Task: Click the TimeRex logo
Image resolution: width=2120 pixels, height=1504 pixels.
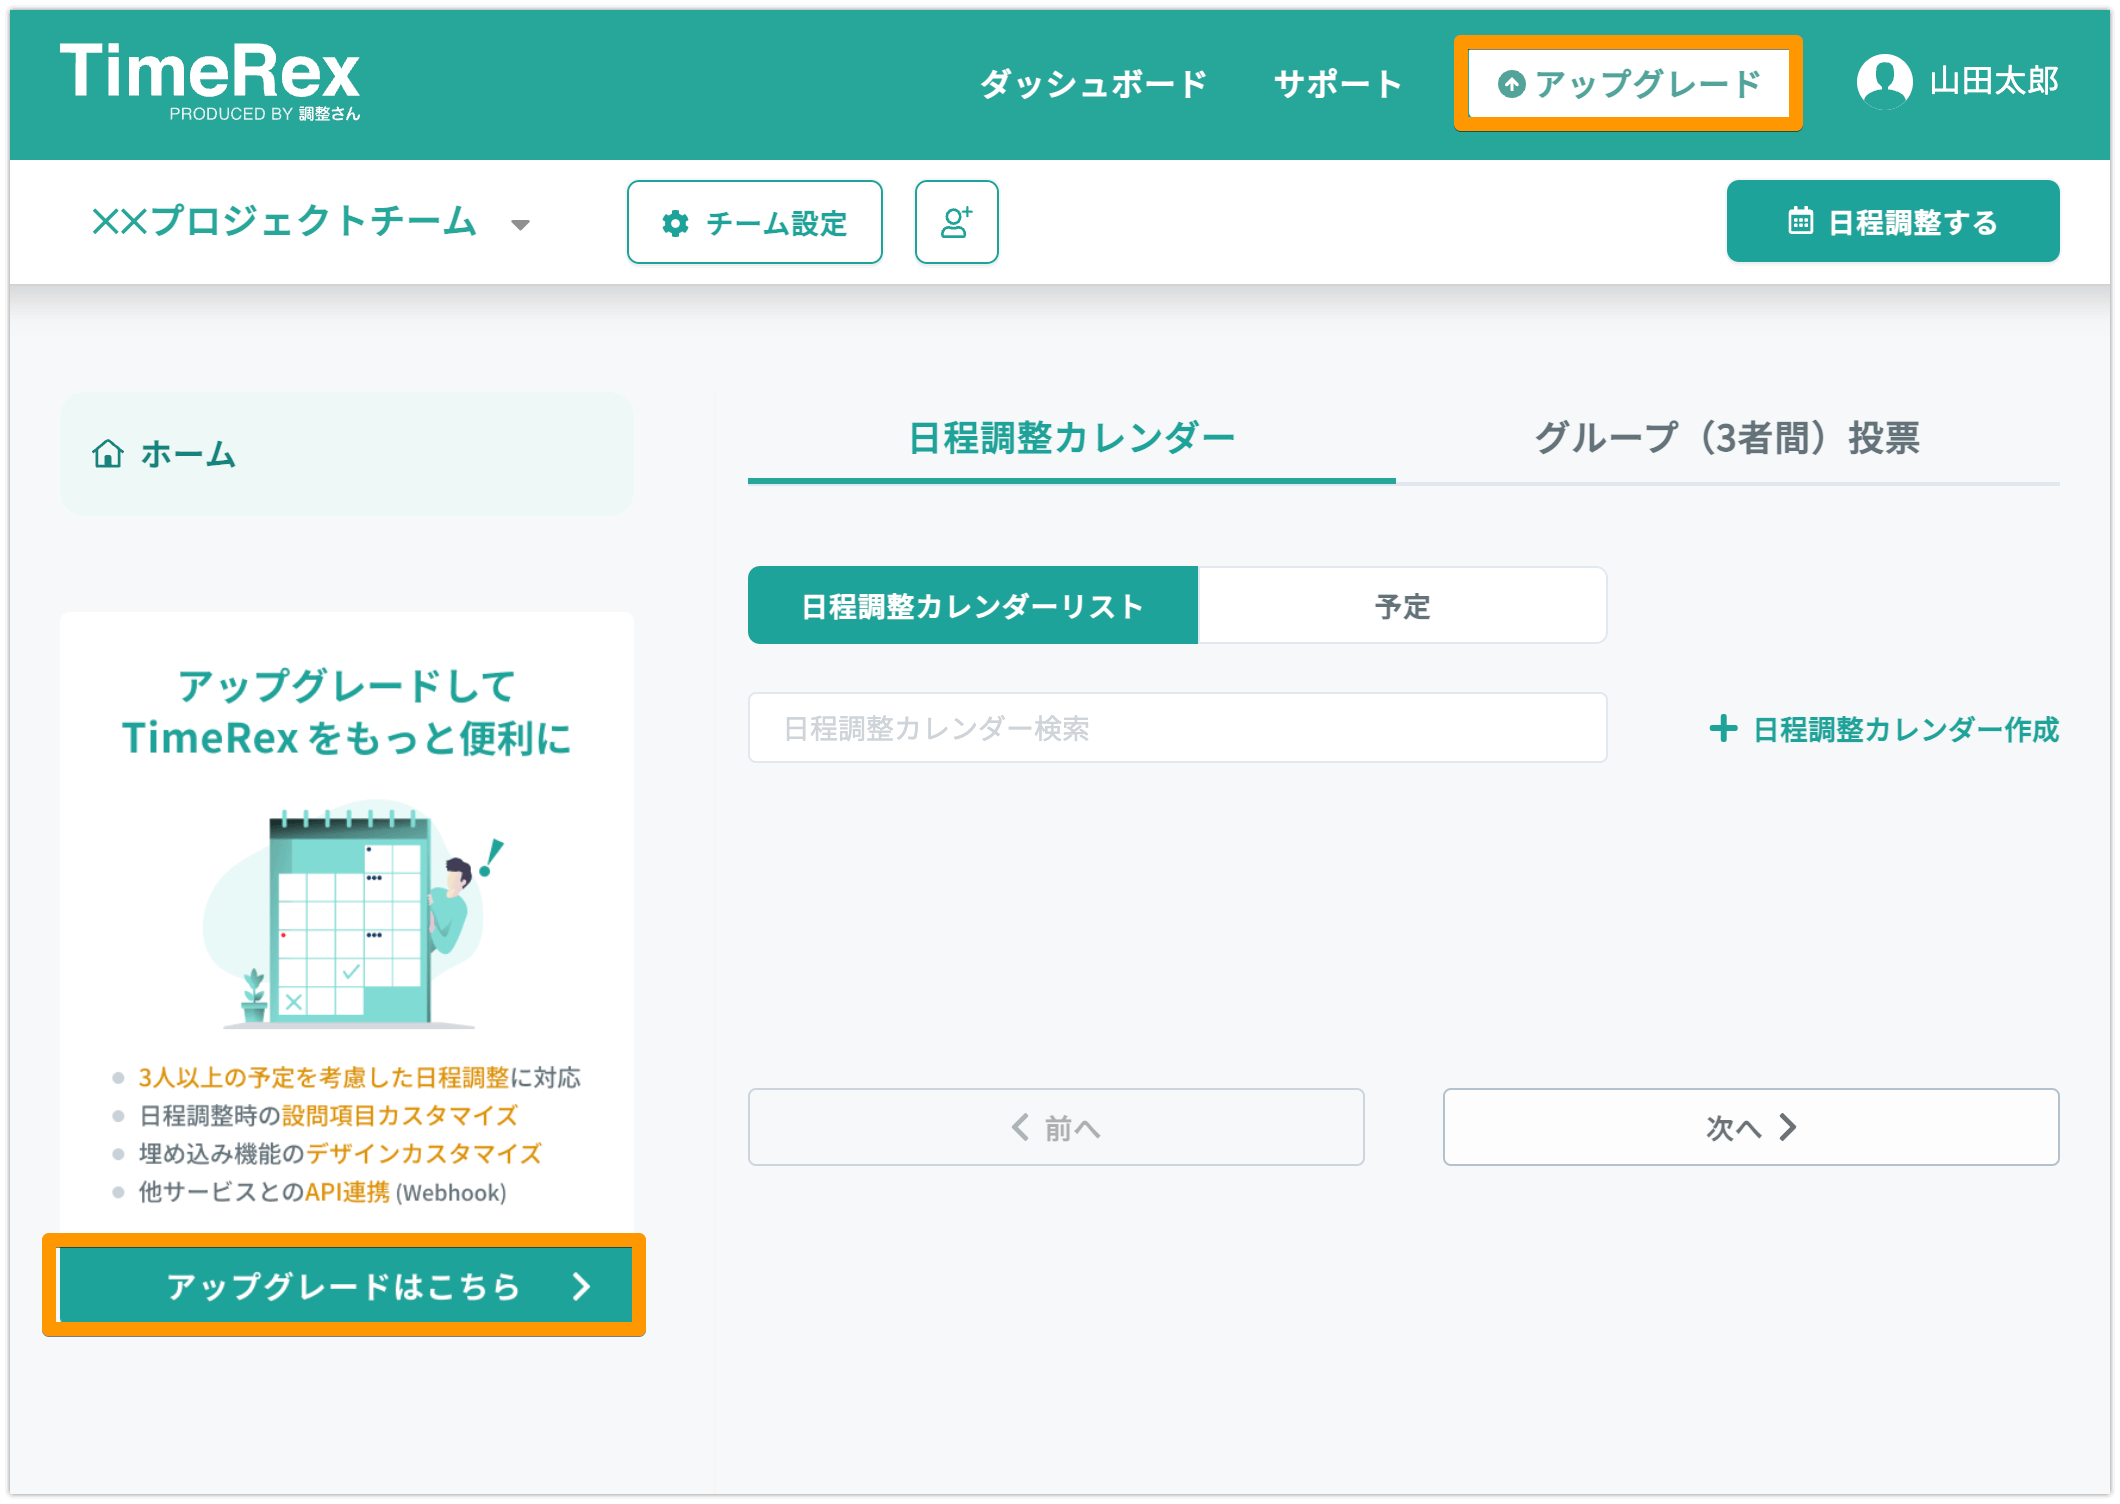Action: 209,82
